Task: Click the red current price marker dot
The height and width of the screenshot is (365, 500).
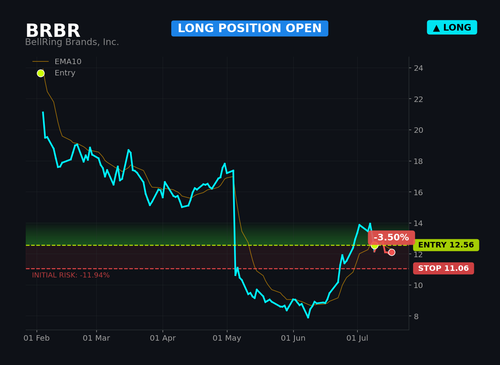Action: [392, 252]
